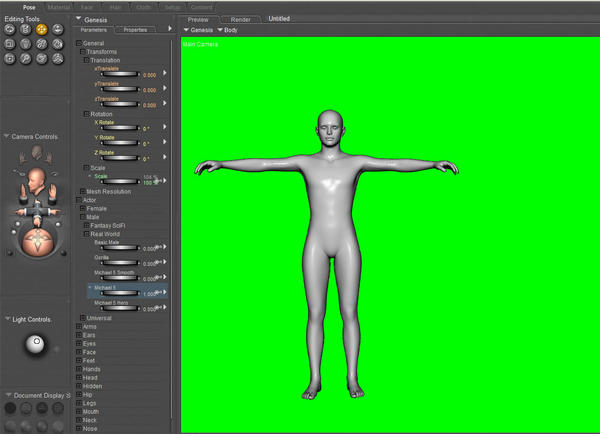
Task: Click the camera trackball sphere
Action: pos(37,242)
